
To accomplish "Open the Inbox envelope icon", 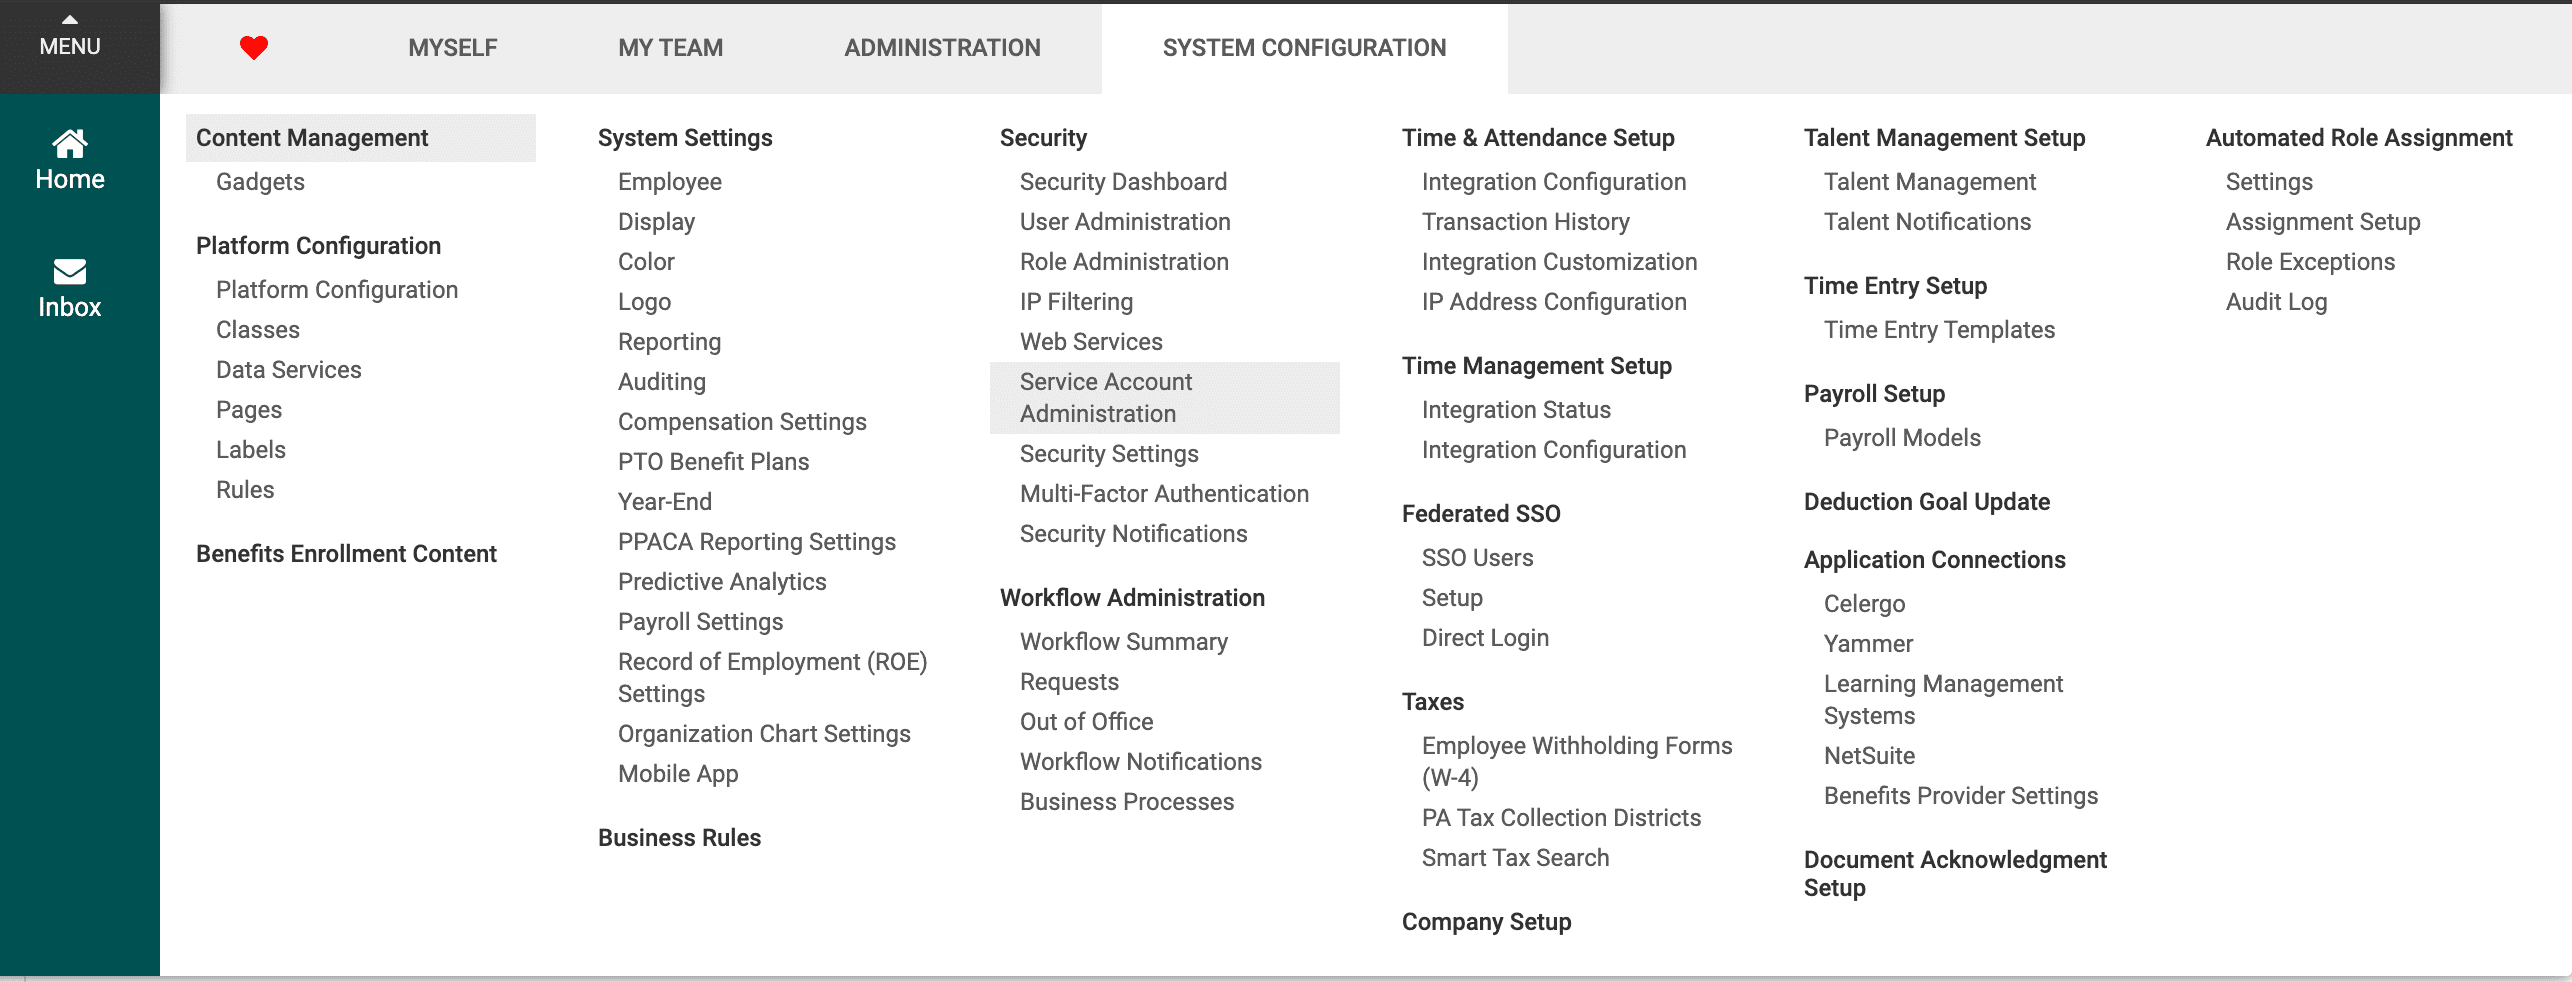I will tap(69, 287).
